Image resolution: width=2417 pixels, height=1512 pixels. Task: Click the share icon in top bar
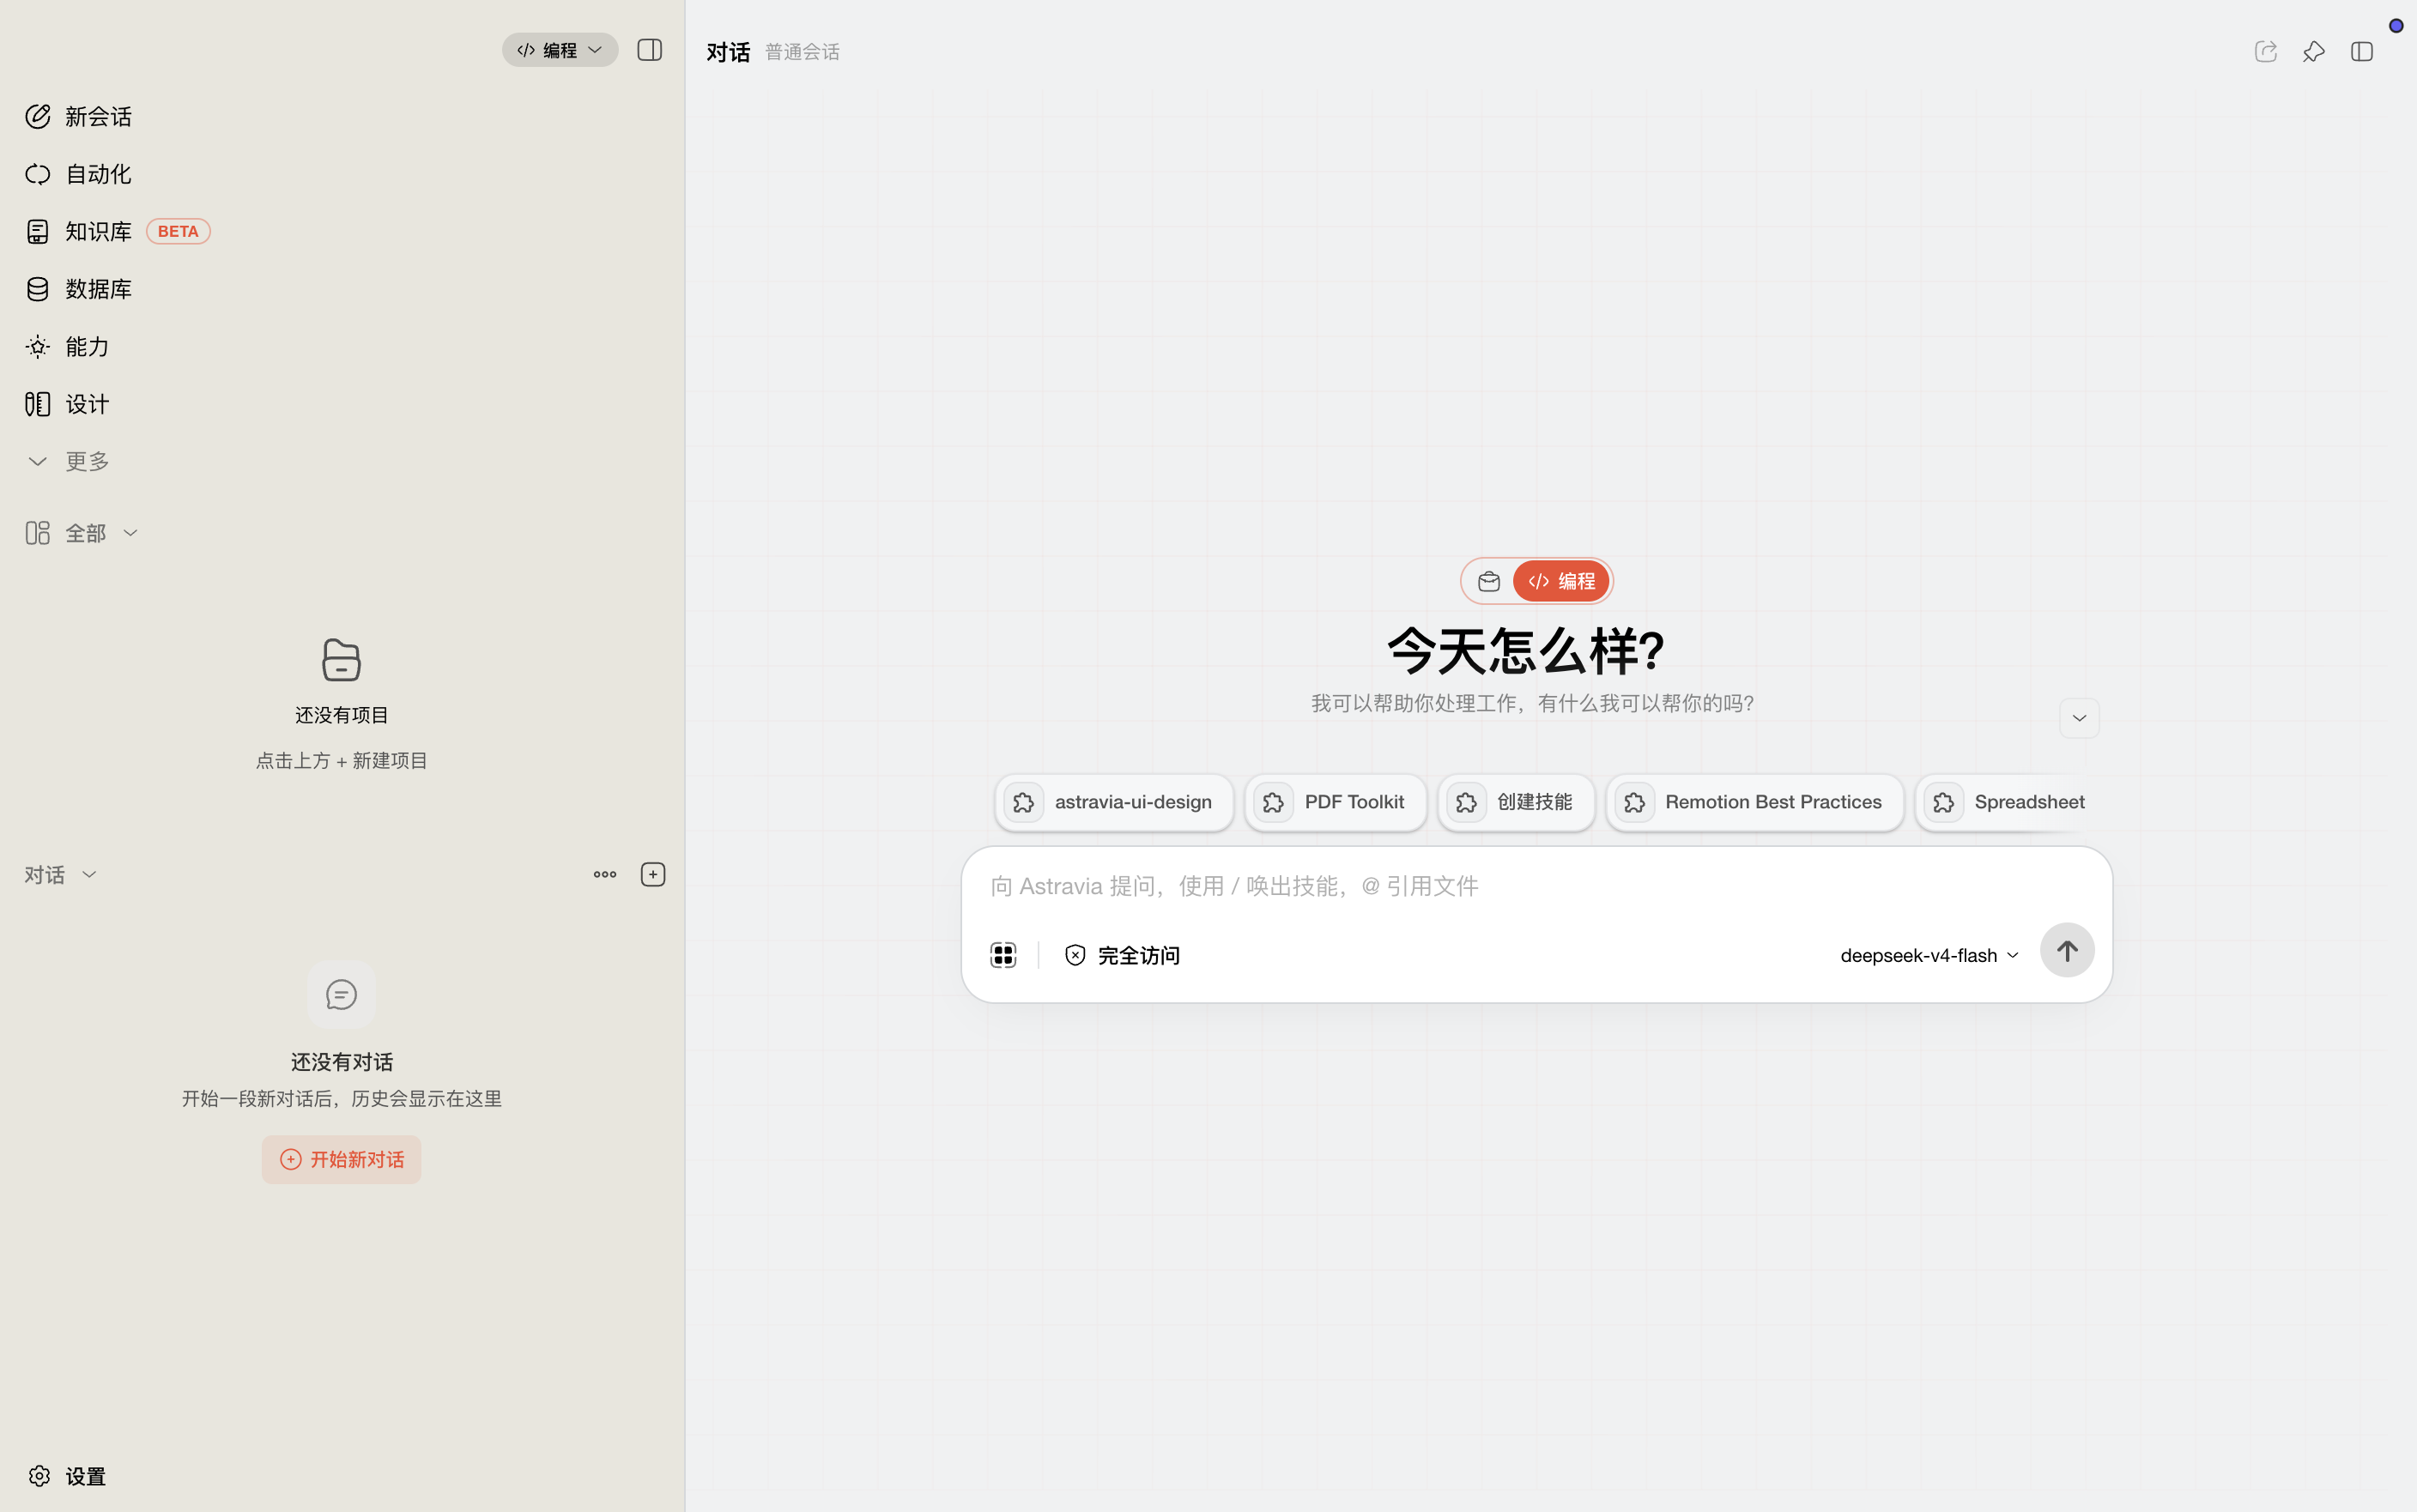tap(2266, 52)
